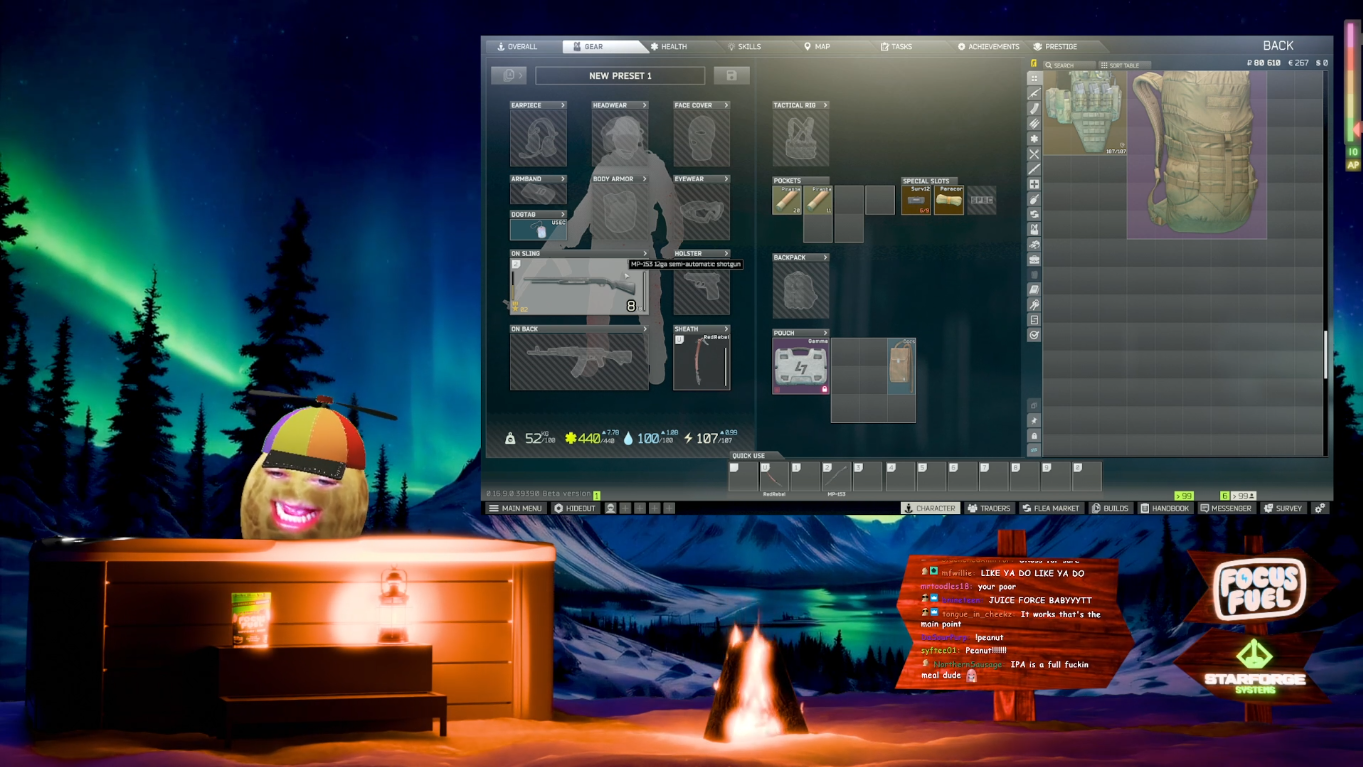Click the stash vertical scrollbar

1327,355
